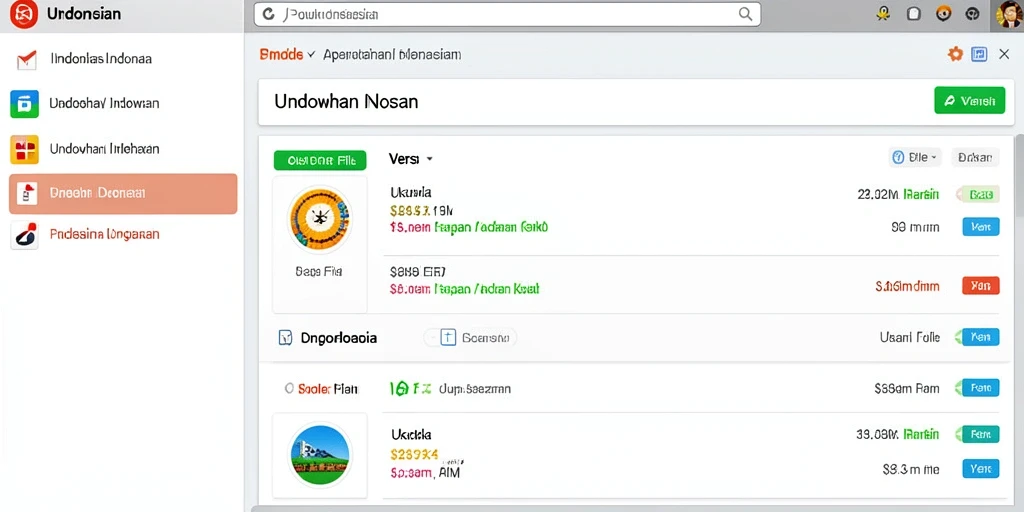Click the Bcemsna pill button
The image size is (1024, 512).
[x=477, y=338]
